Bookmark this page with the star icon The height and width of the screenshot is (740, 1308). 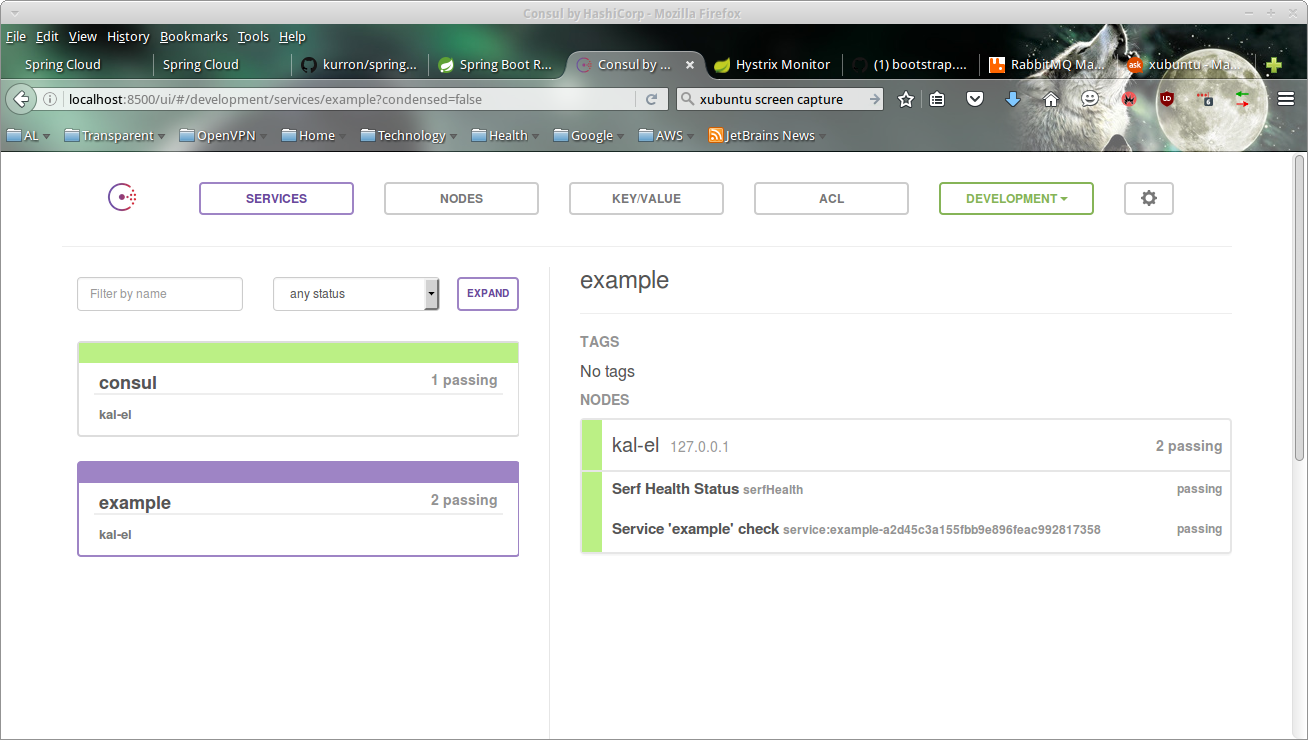906,99
